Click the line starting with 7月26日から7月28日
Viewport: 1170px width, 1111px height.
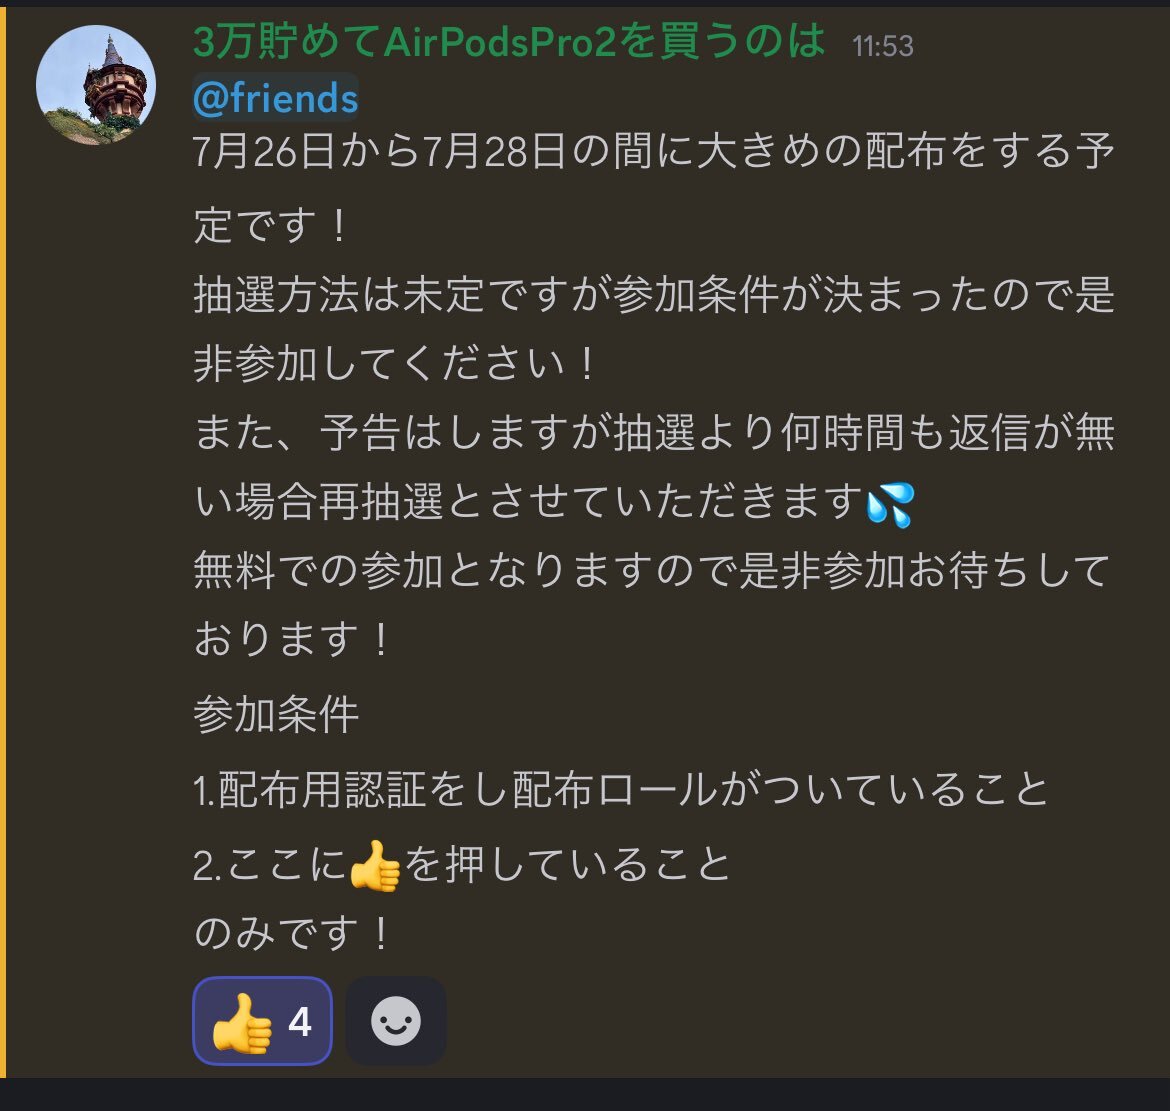tap(654, 151)
